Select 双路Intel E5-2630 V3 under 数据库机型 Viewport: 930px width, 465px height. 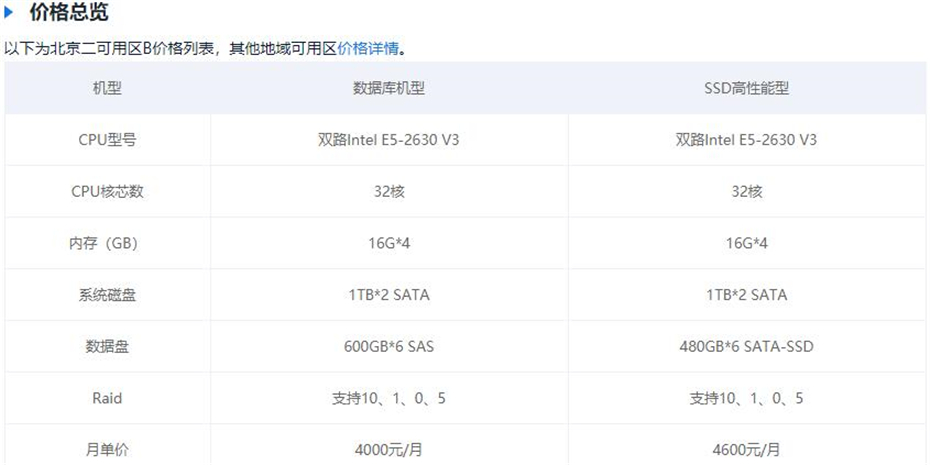[x=389, y=140]
